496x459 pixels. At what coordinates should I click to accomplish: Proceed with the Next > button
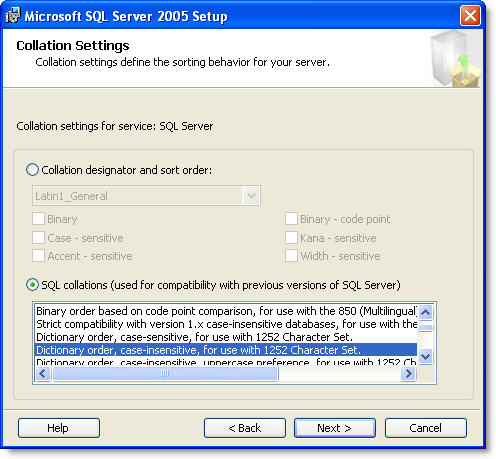click(335, 428)
